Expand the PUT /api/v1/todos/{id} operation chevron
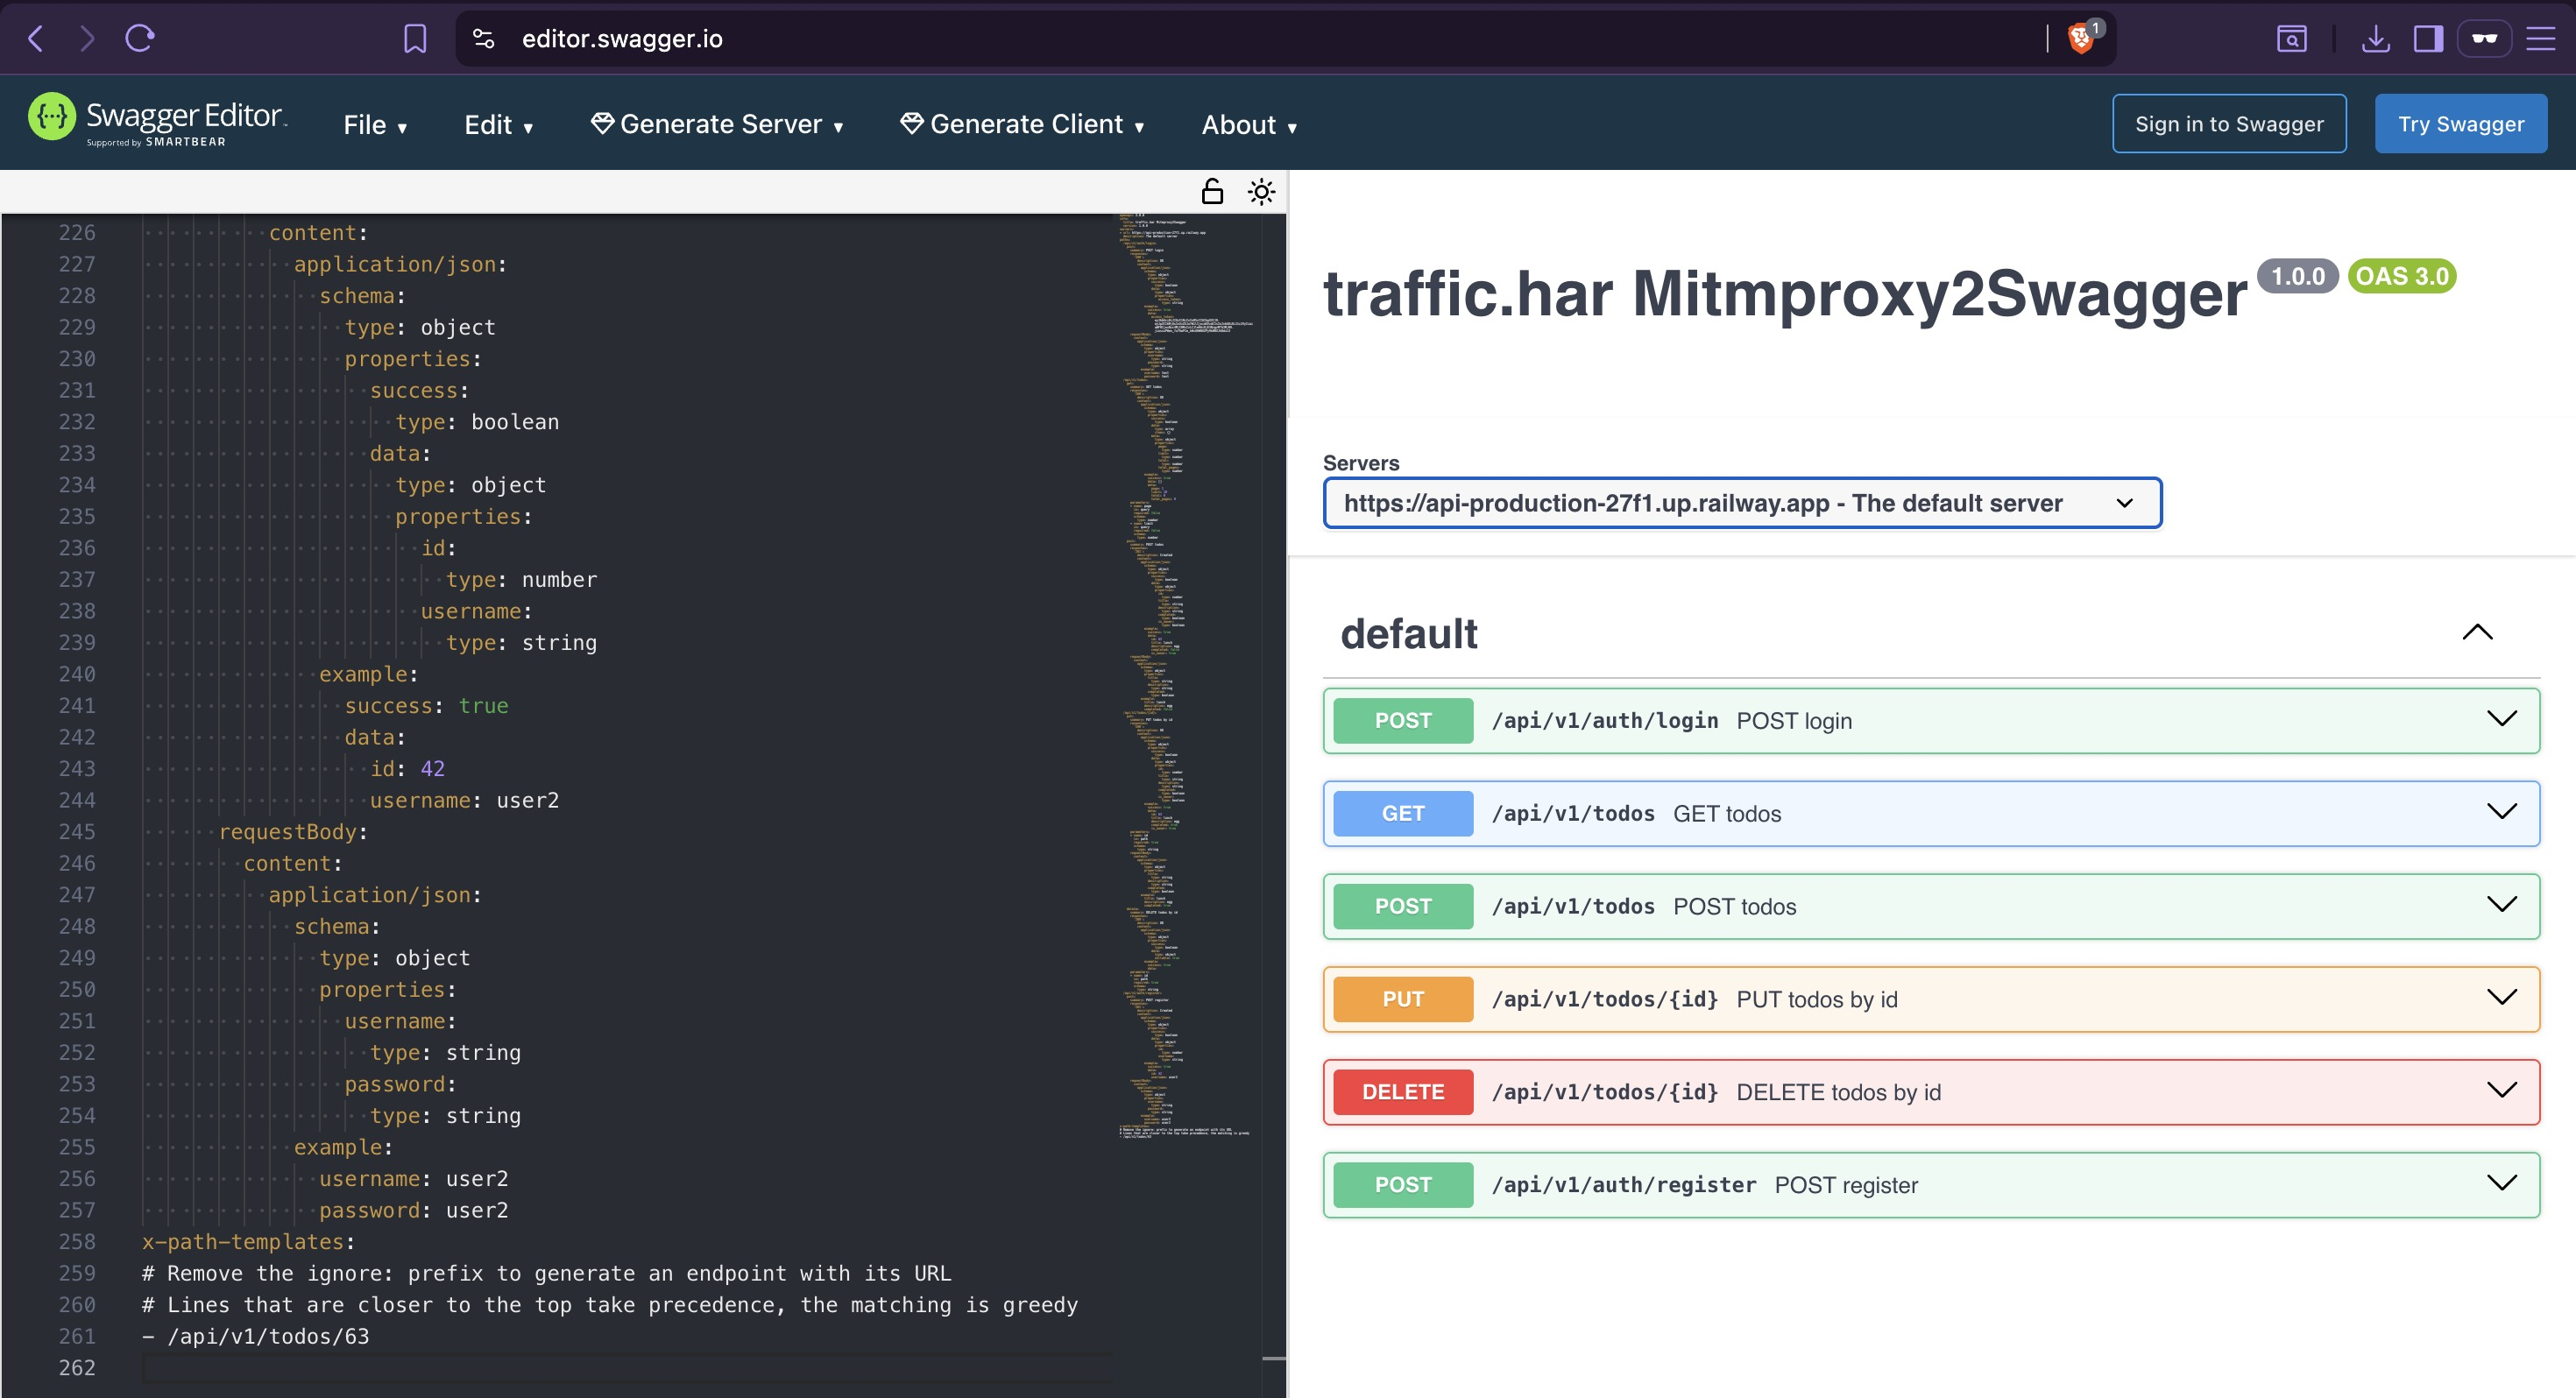The image size is (2576, 1398). click(x=2501, y=998)
